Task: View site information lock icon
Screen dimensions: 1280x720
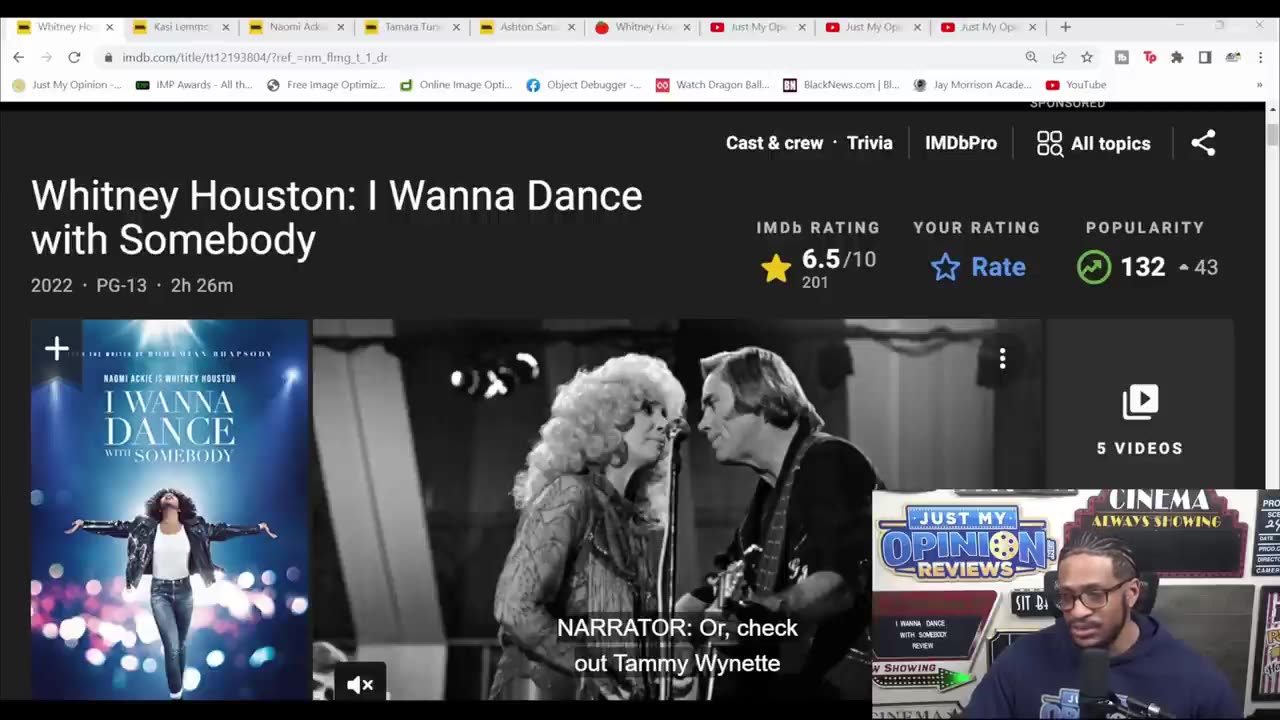Action: coord(108,57)
